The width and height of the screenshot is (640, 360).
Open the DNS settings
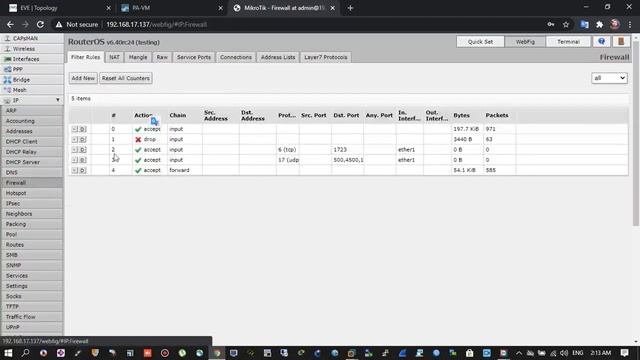(32, 172)
